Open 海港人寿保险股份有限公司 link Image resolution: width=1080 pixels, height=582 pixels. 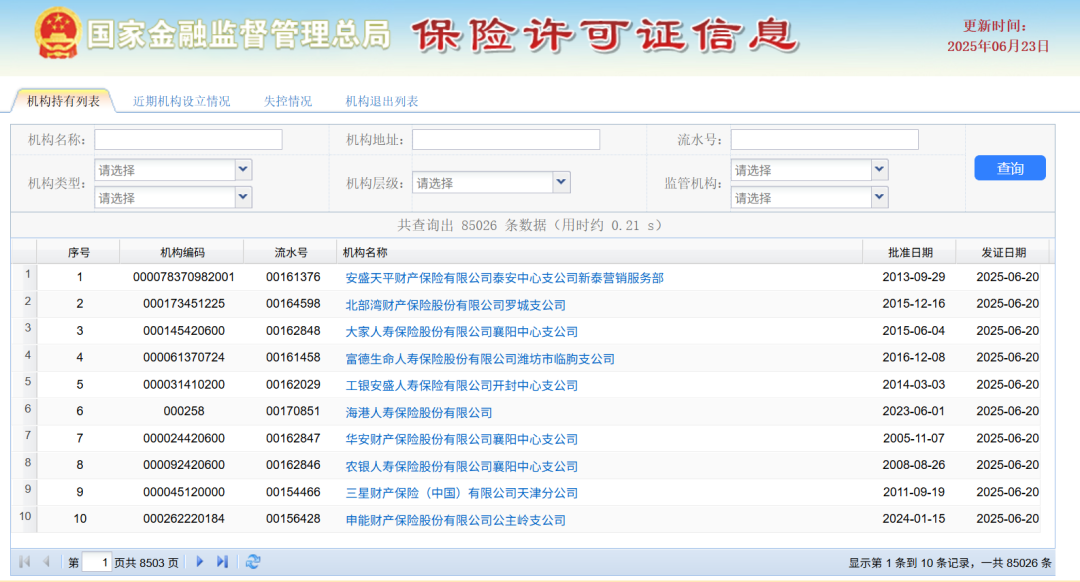click(x=419, y=412)
